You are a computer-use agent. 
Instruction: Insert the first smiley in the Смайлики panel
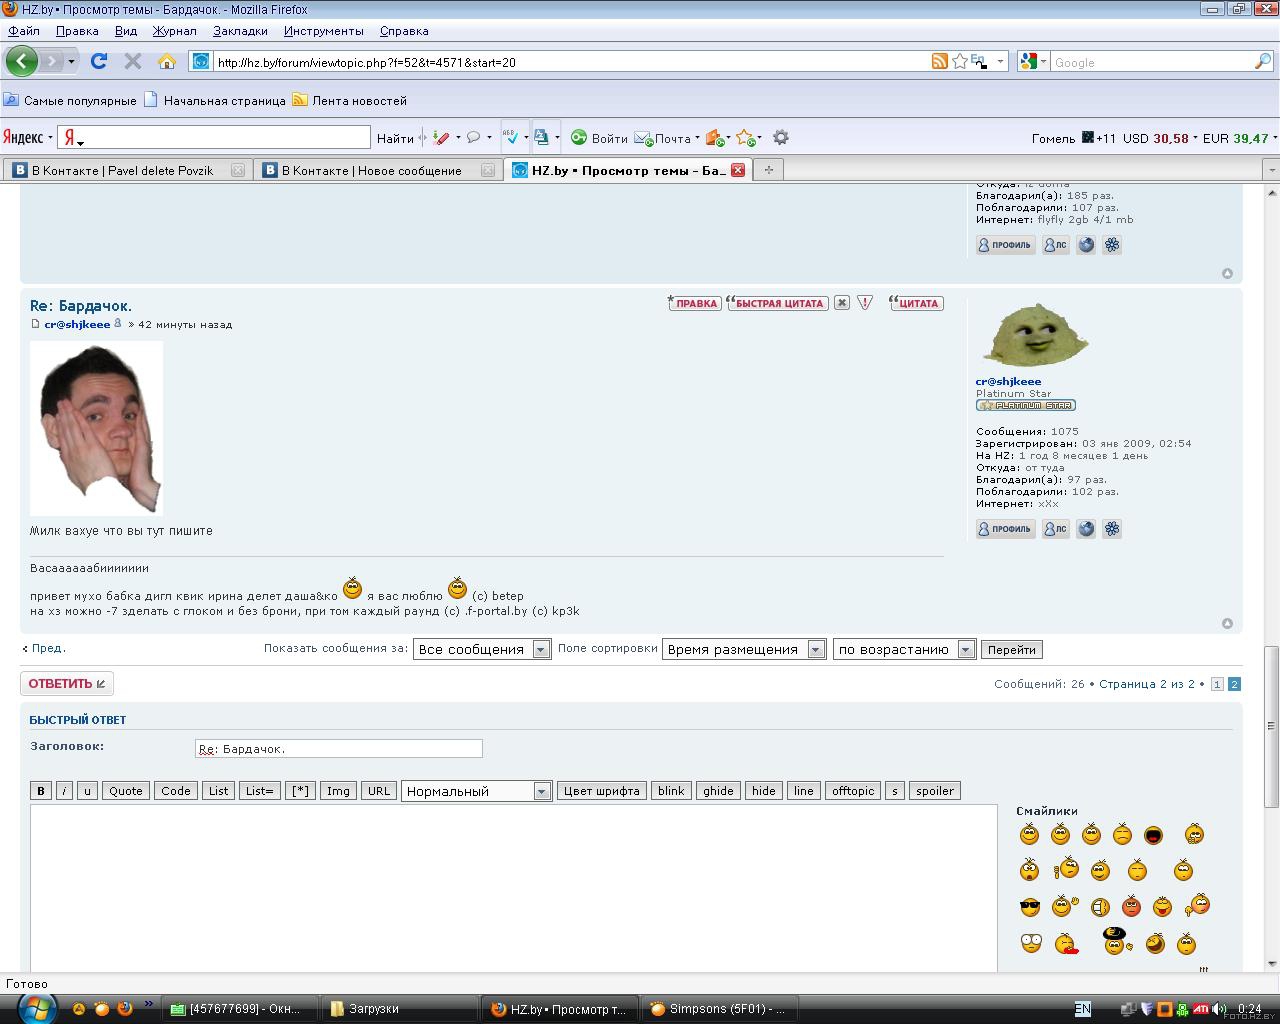pos(1029,835)
